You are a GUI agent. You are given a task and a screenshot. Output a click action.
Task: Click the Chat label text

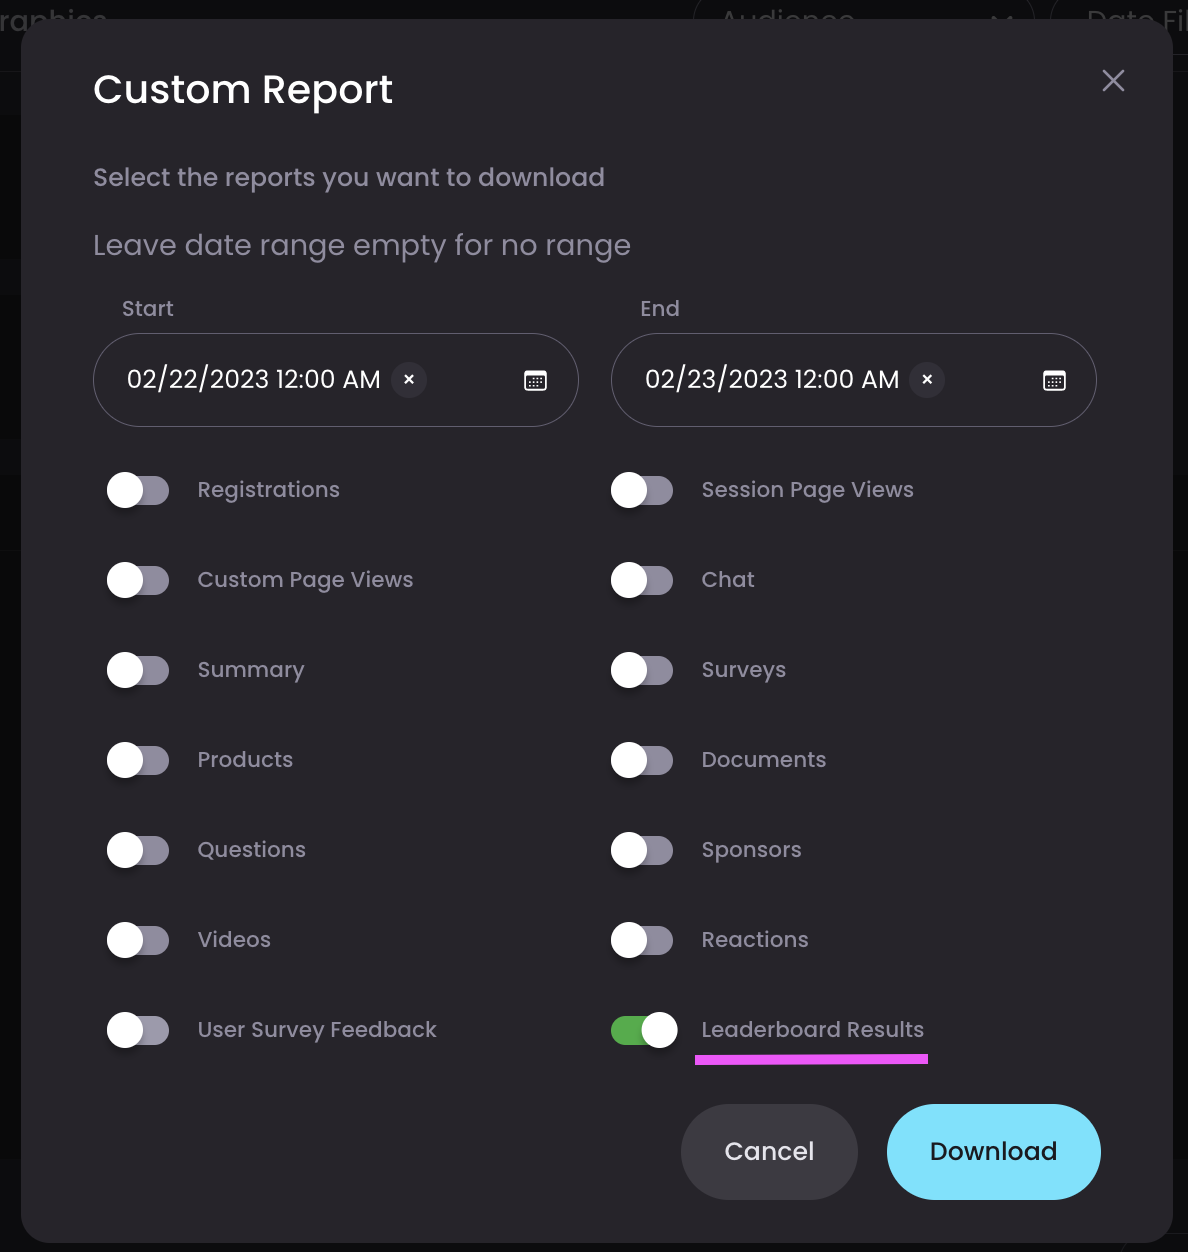728,580
